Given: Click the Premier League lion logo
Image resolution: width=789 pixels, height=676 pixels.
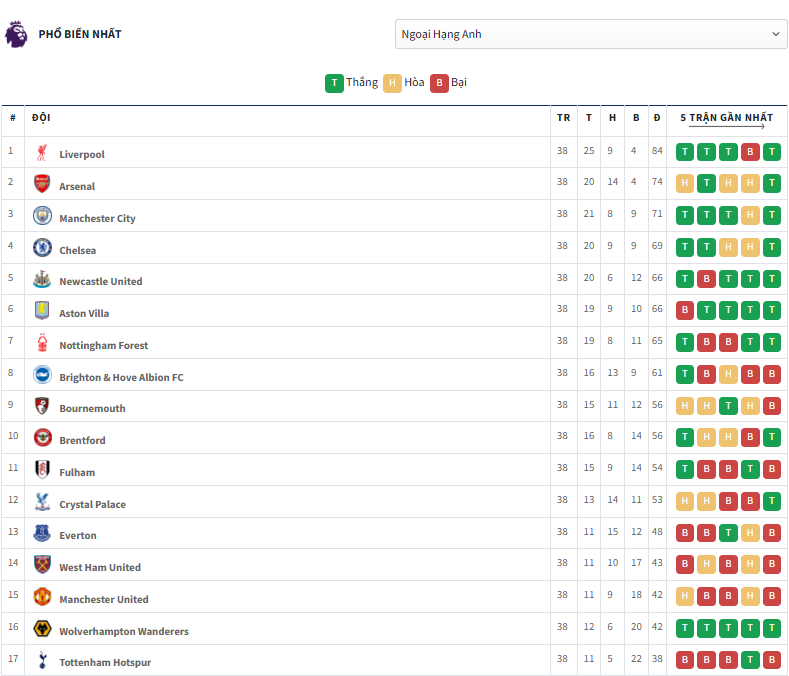Looking at the screenshot, I should 16,34.
